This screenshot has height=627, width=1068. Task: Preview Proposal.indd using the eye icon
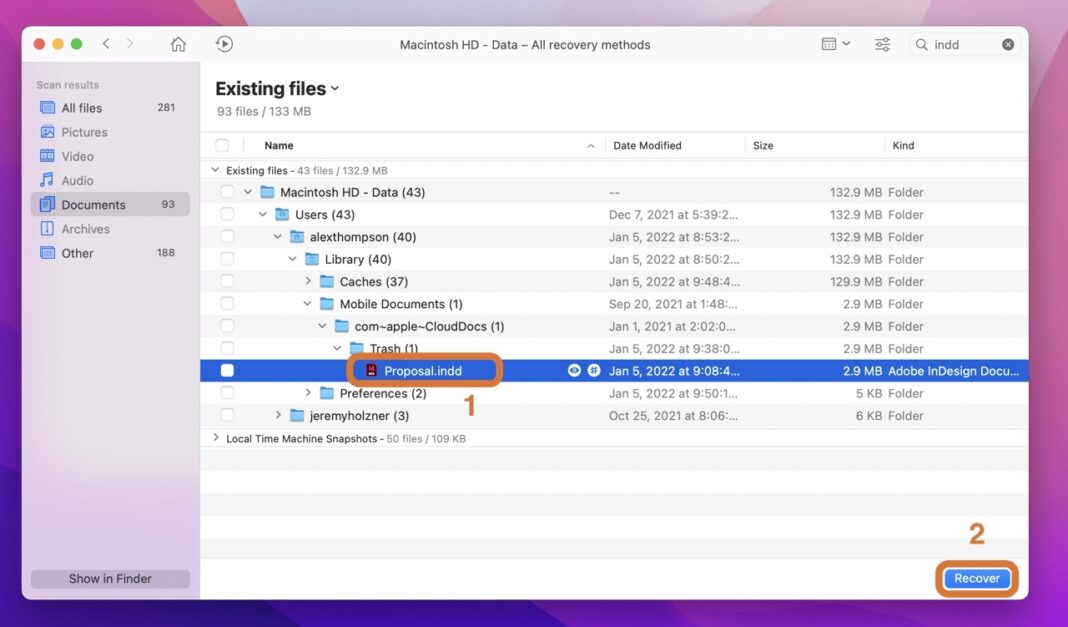[x=573, y=370]
